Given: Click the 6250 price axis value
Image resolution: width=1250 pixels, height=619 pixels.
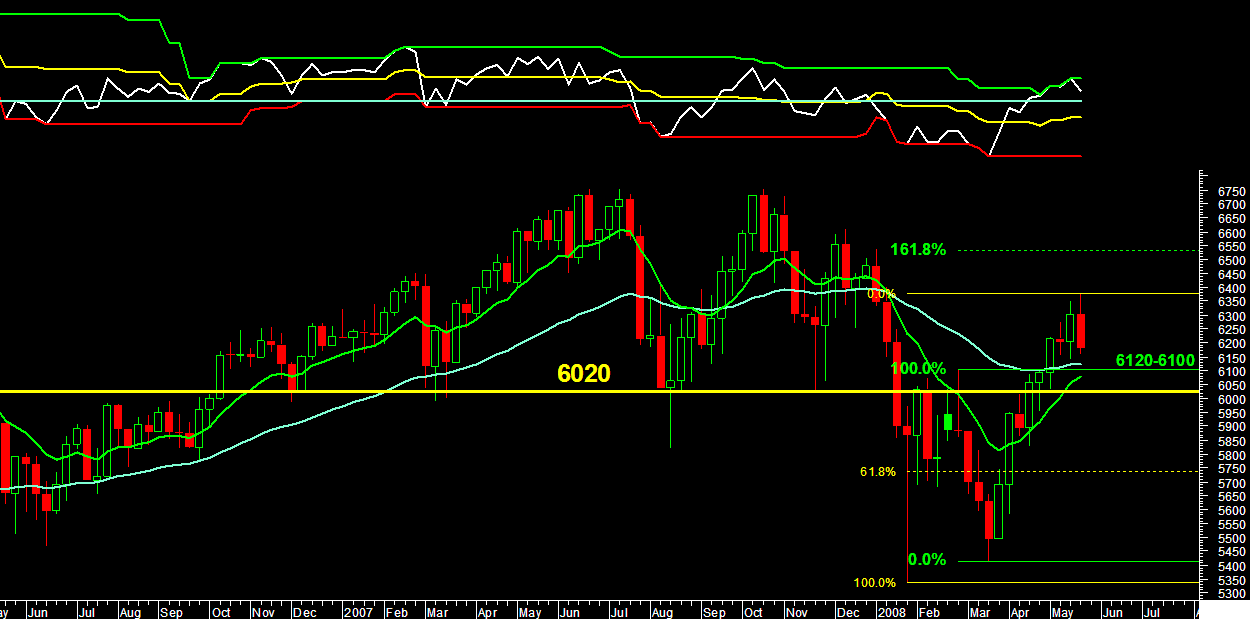Looking at the screenshot, I should [x=1231, y=330].
